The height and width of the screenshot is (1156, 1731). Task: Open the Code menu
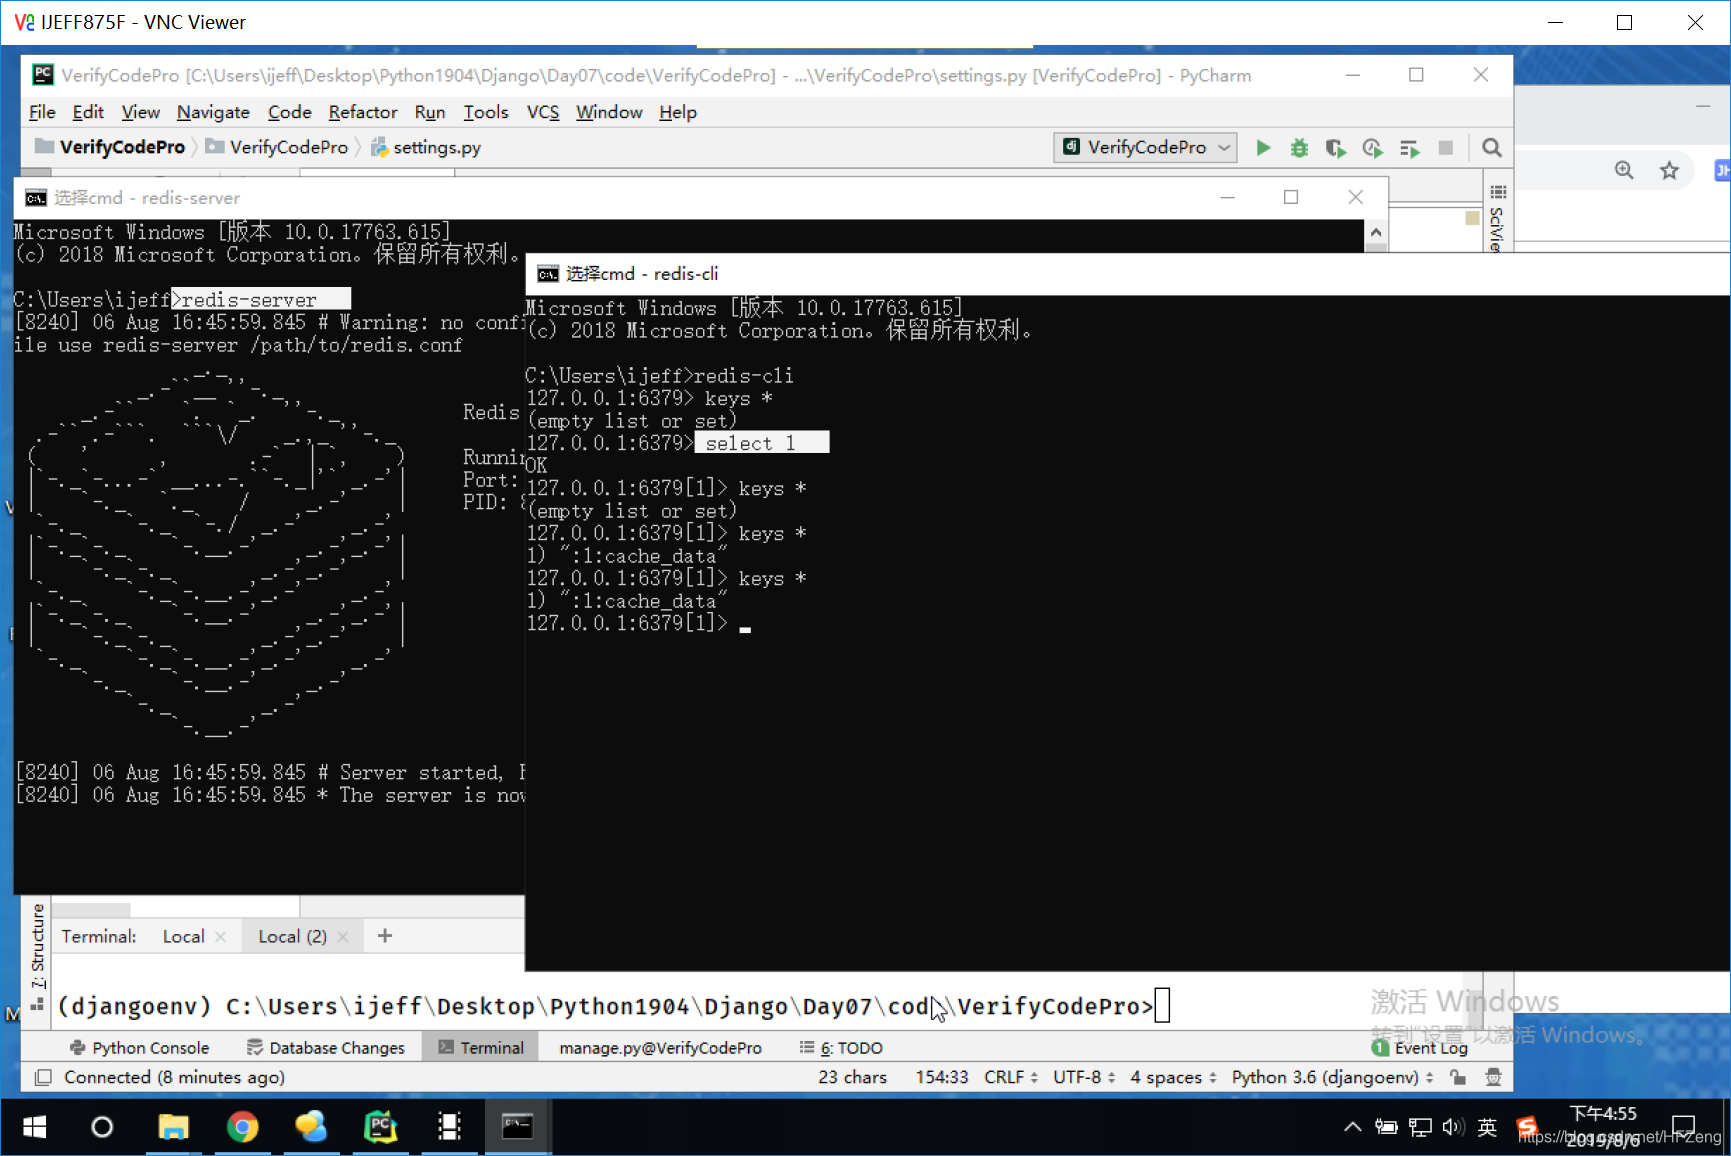[x=289, y=112]
